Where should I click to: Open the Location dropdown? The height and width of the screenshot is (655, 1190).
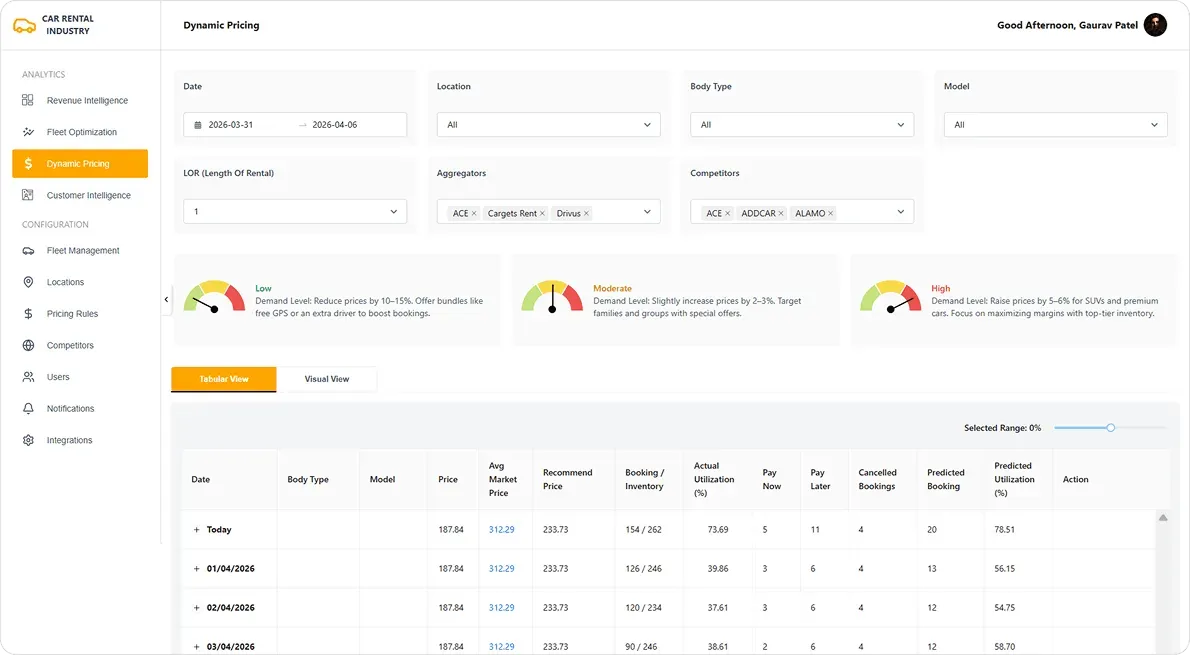(548, 125)
